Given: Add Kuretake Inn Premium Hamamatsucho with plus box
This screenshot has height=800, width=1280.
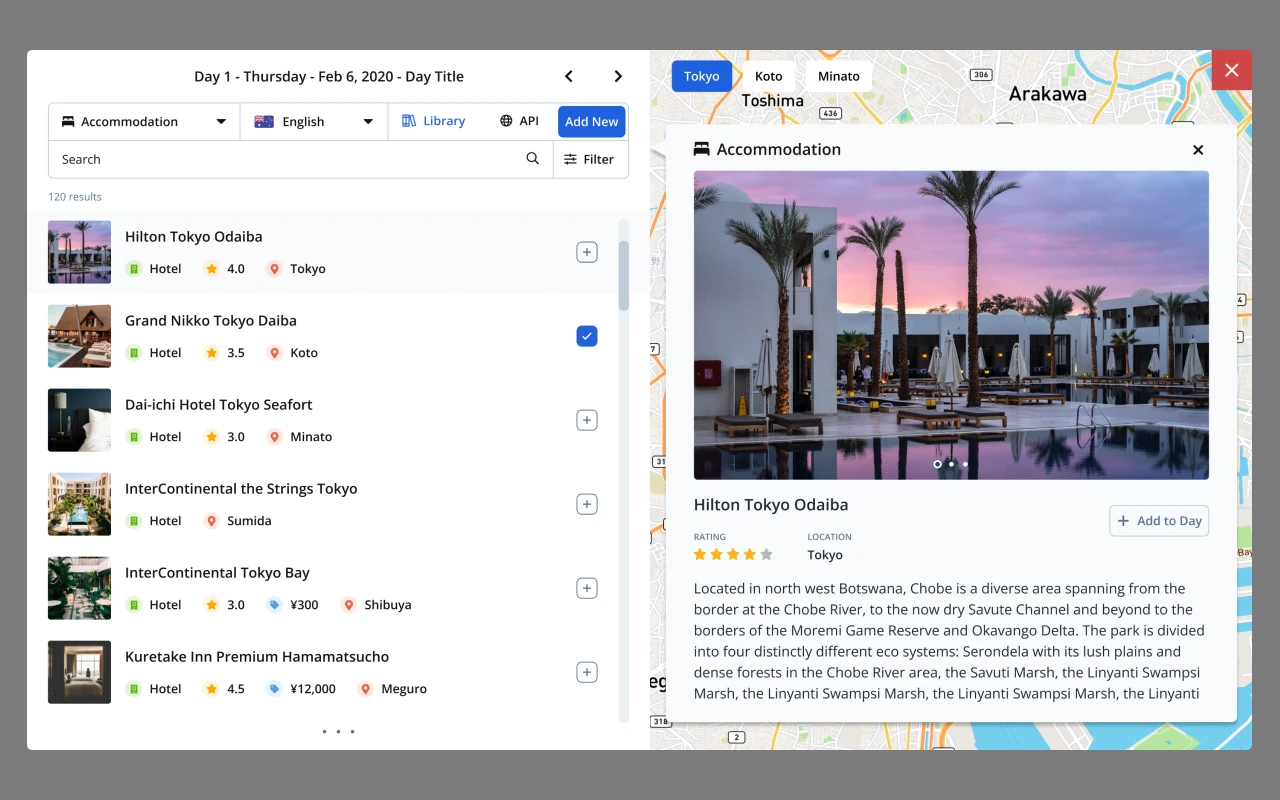Looking at the screenshot, I should pyautogui.click(x=587, y=672).
